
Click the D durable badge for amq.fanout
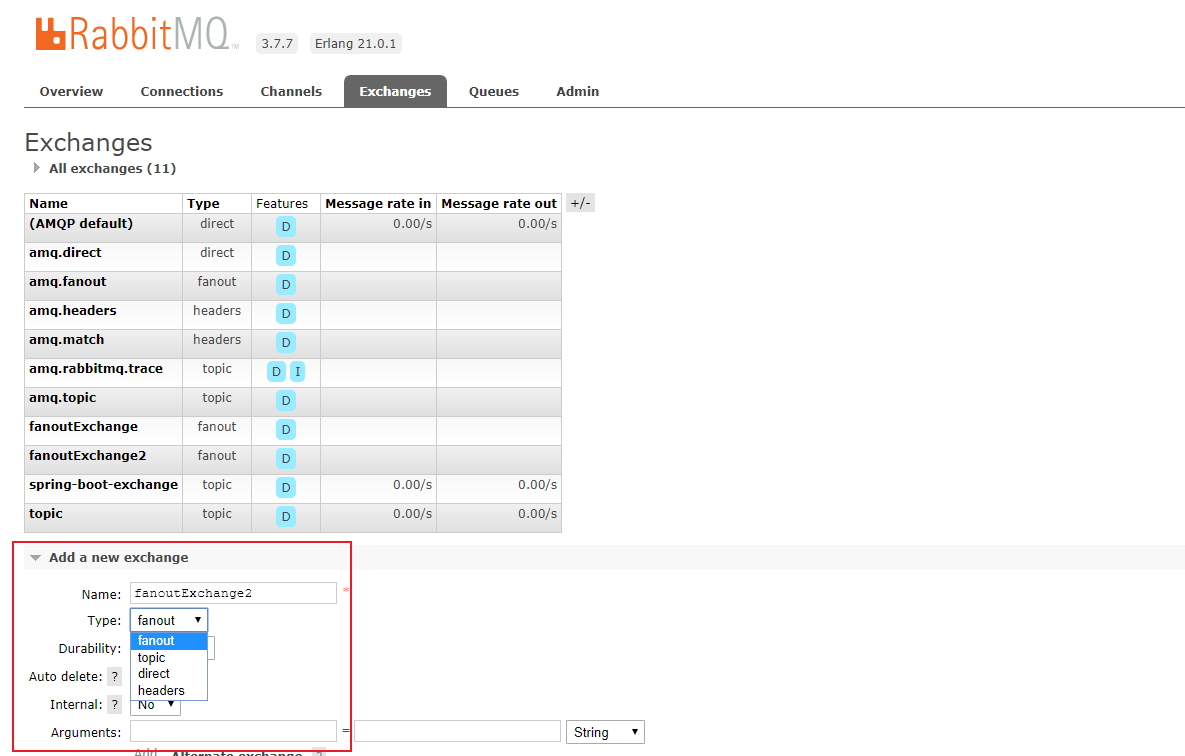coord(286,284)
